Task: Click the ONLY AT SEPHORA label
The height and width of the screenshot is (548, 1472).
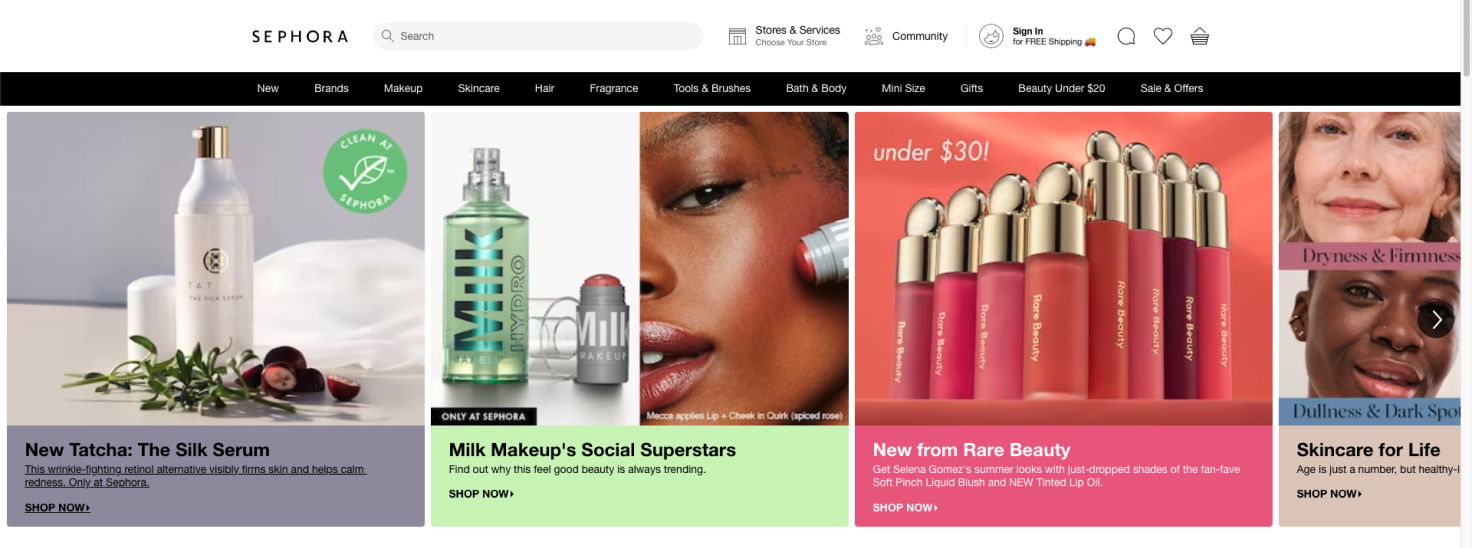Action: click(484, 416)
